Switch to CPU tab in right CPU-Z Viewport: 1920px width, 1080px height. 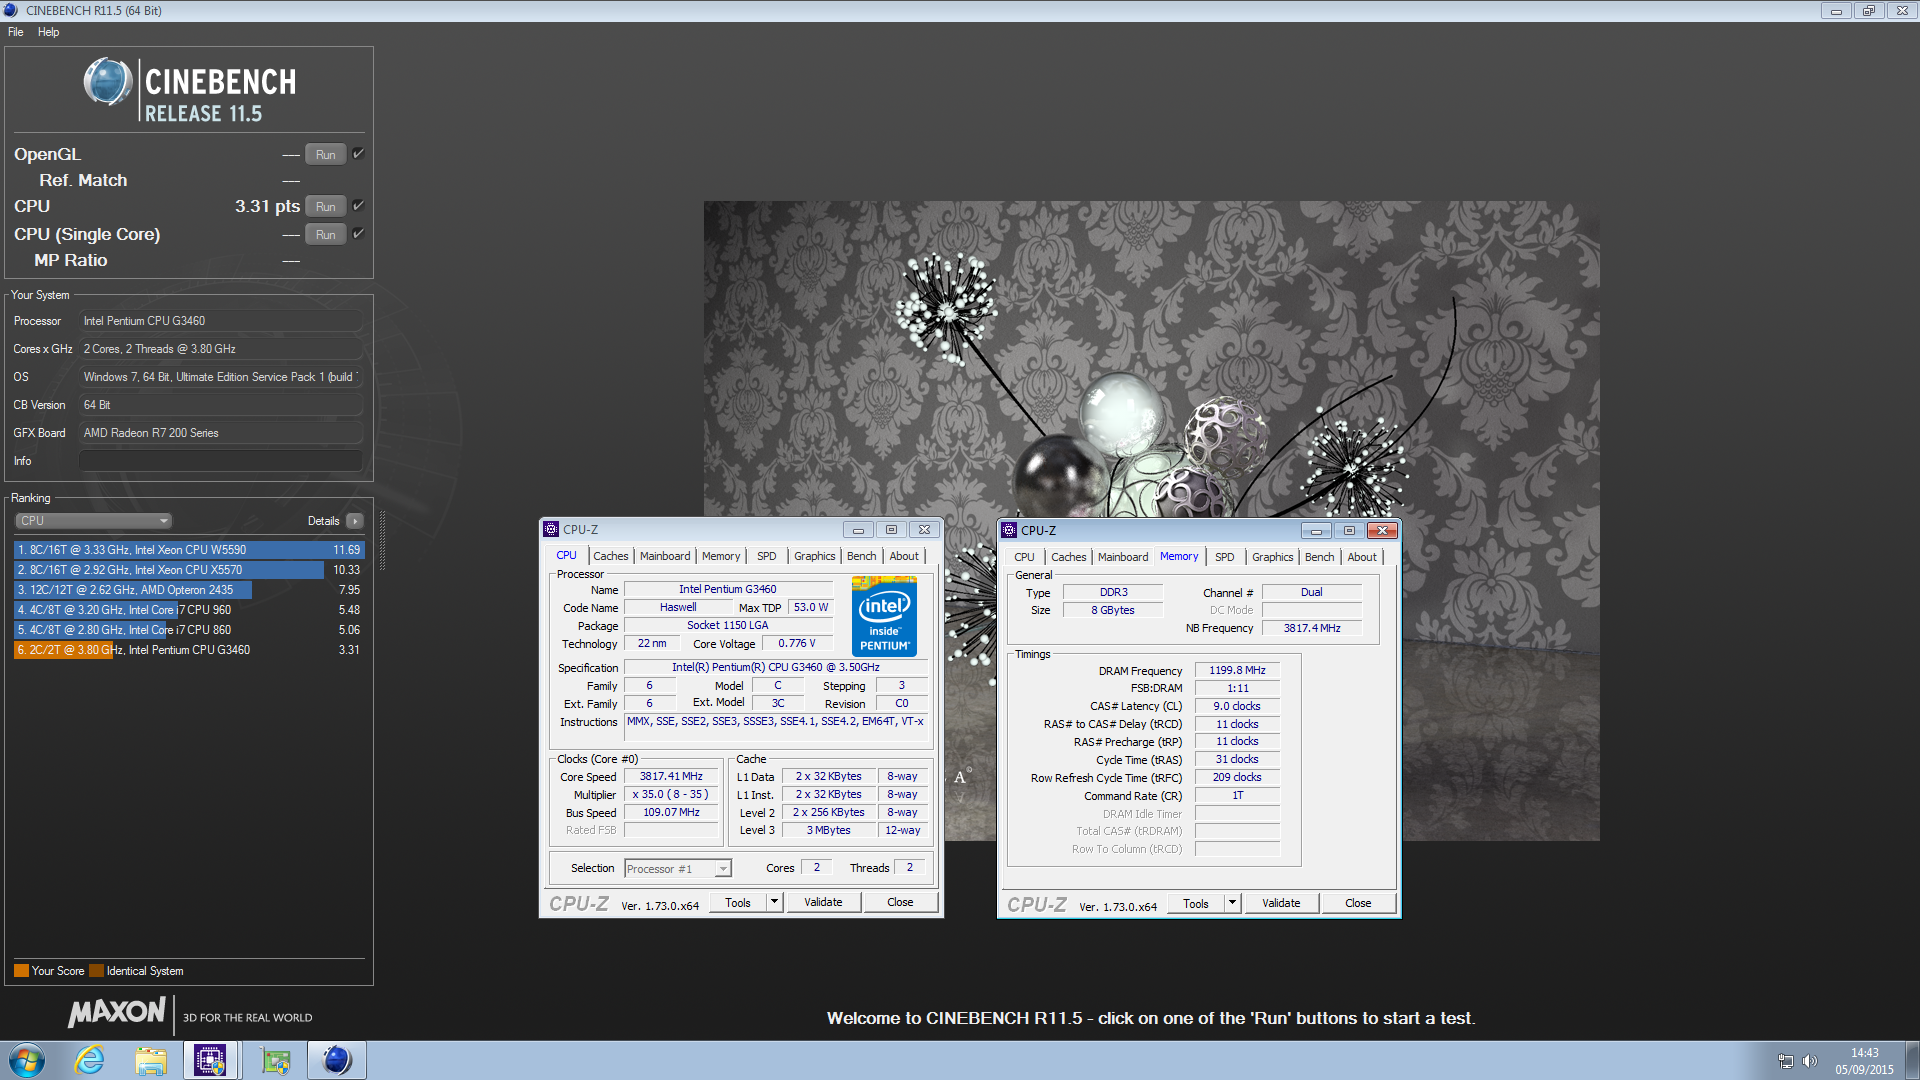pos(1025,557)
